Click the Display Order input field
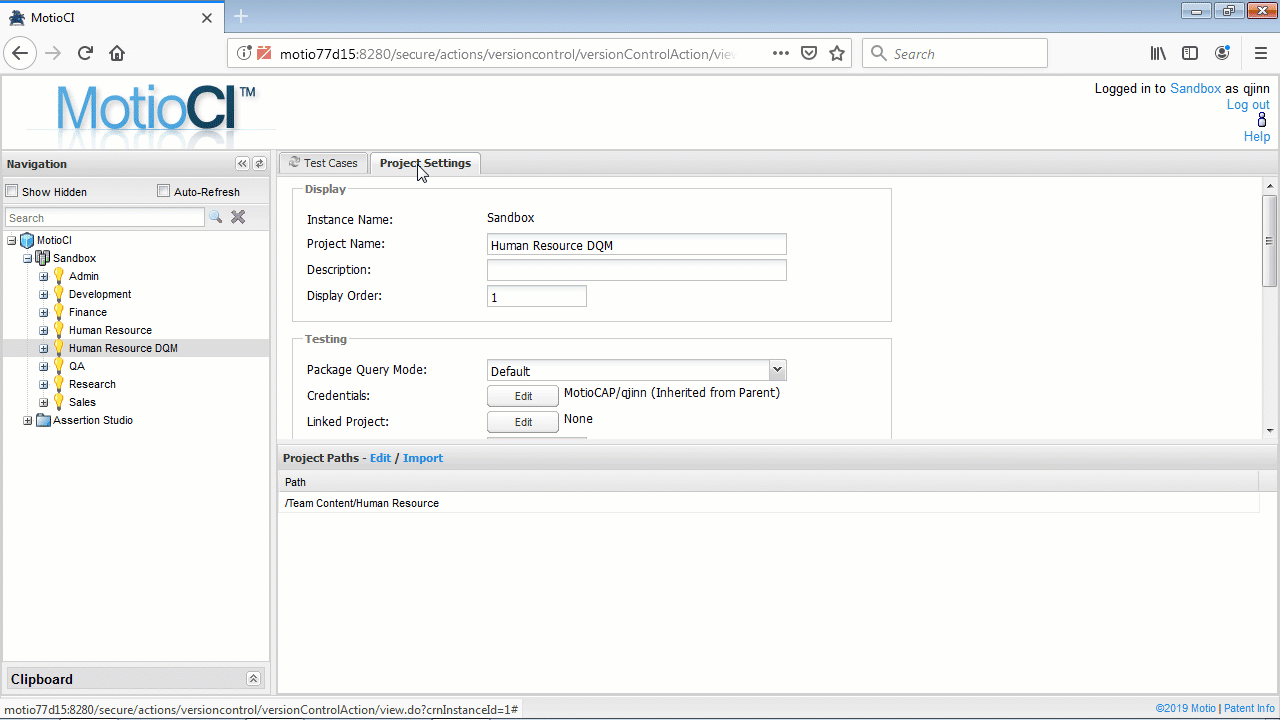 pos(536,296)
